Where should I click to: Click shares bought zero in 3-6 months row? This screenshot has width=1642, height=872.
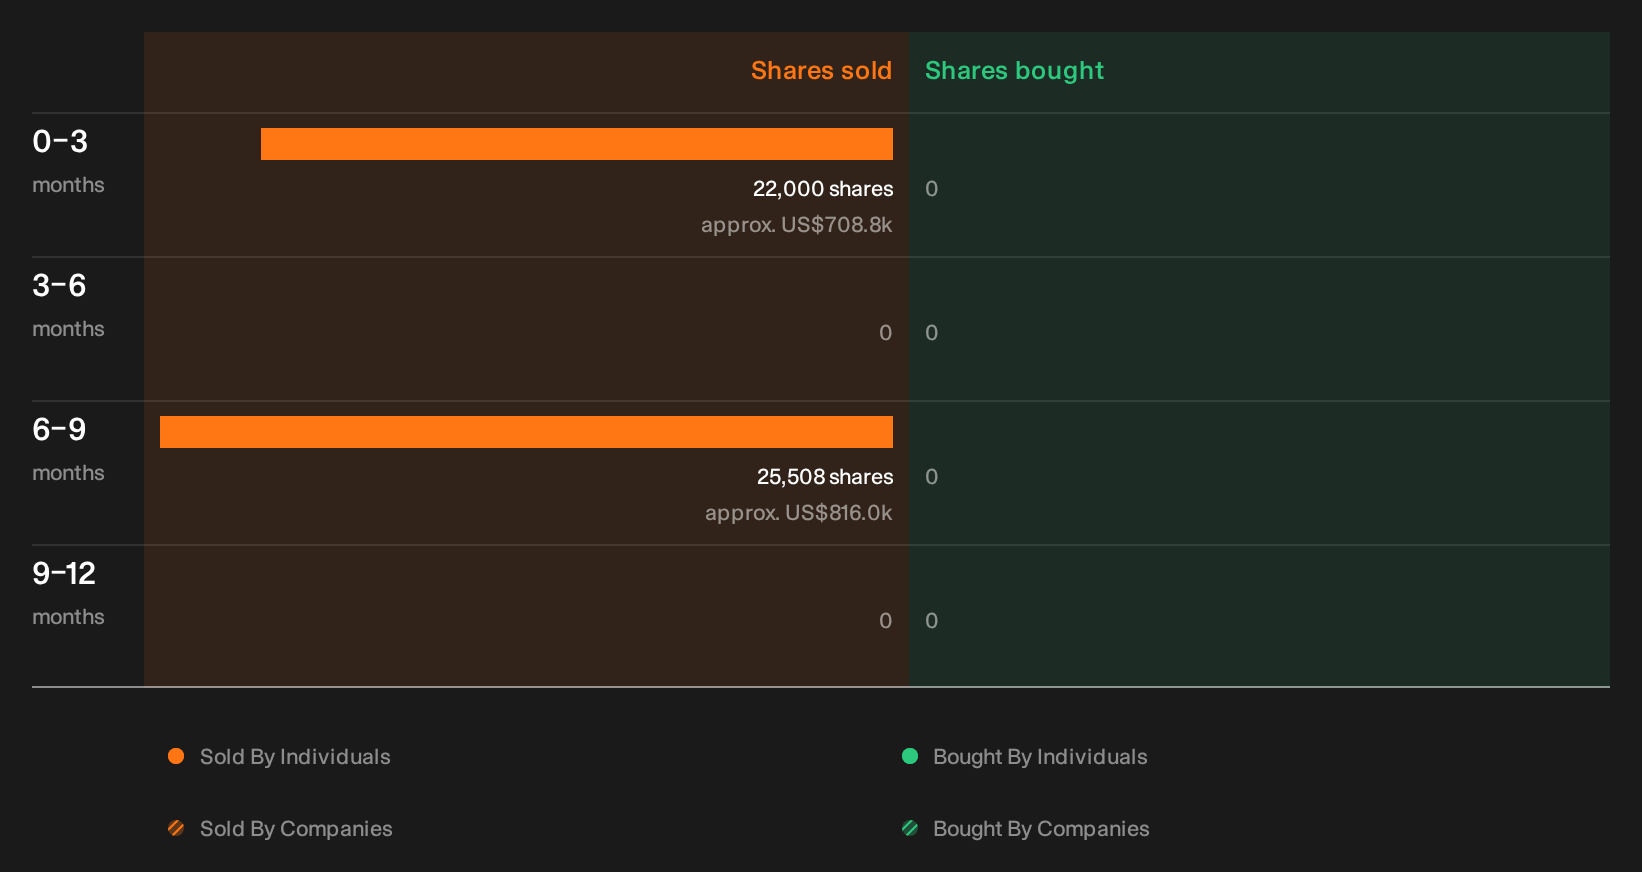(931, 333)
